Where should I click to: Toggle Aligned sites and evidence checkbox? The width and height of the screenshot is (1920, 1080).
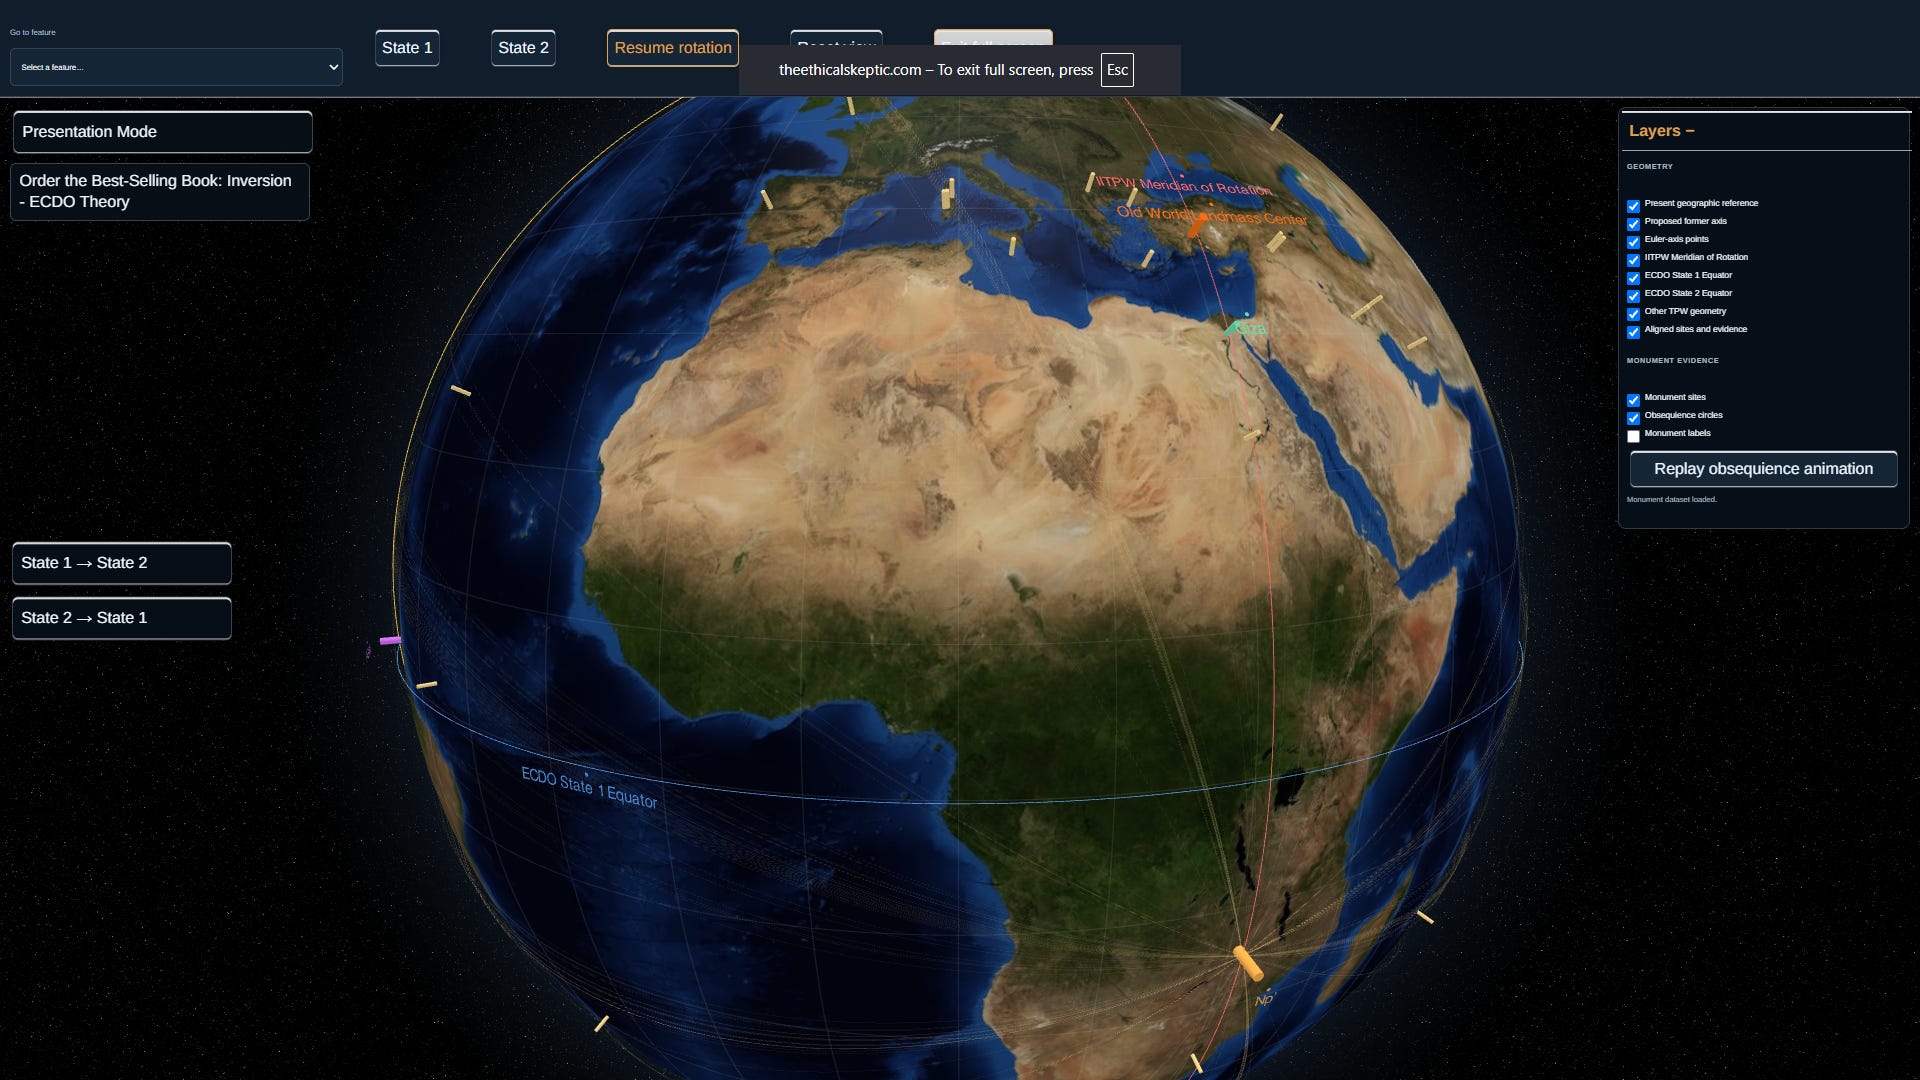click(x=1633, y=332)
